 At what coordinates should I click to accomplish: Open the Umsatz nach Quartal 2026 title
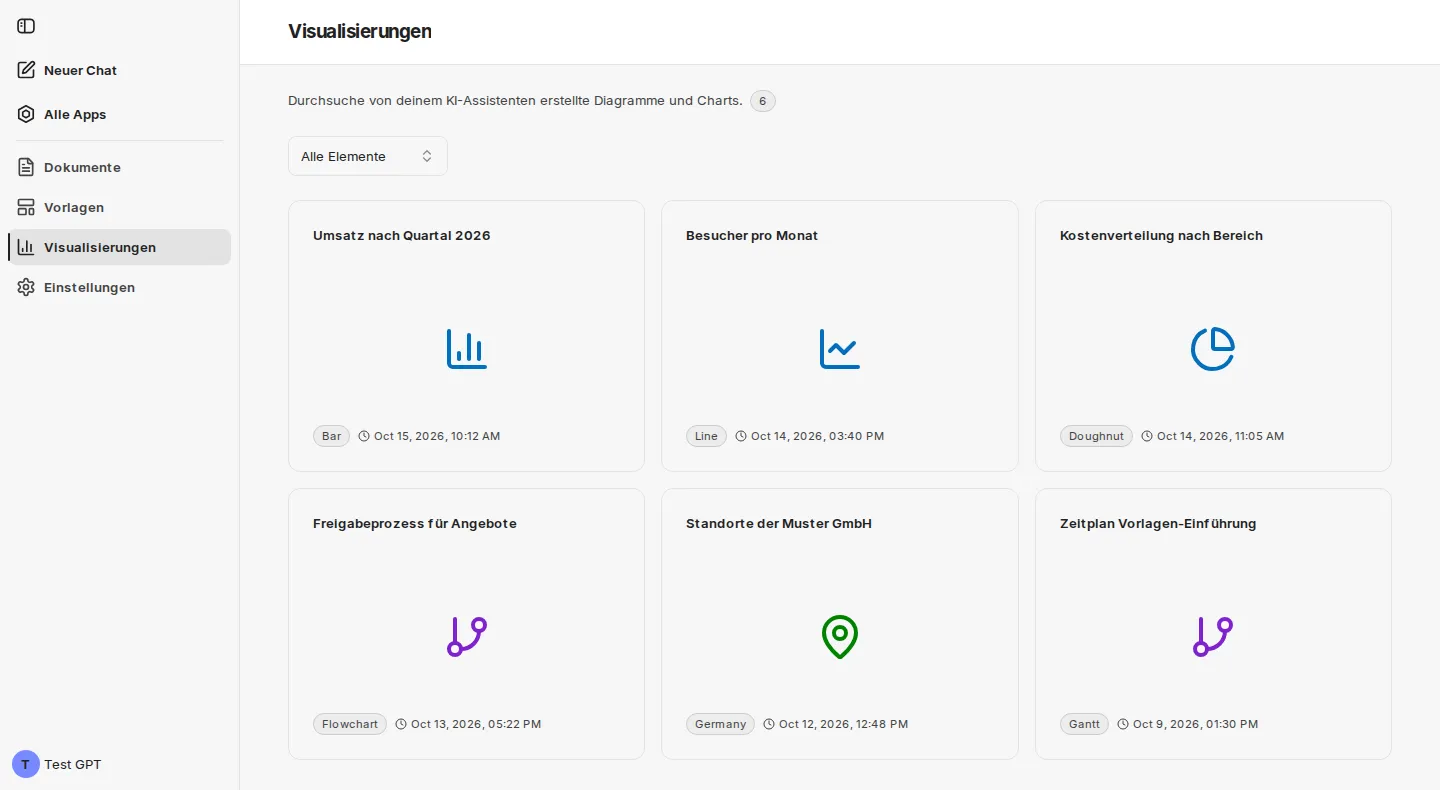click(x=402, y=236)
